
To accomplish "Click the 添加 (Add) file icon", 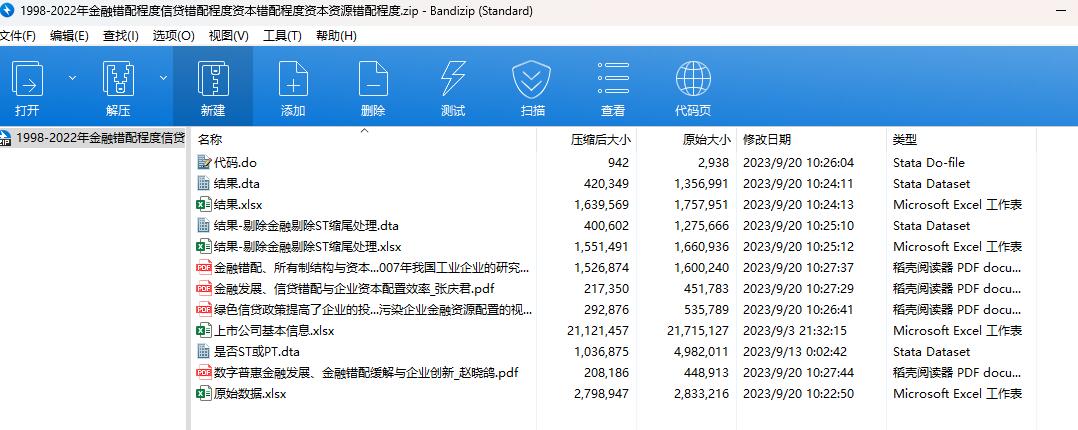I will coord(294,79).
